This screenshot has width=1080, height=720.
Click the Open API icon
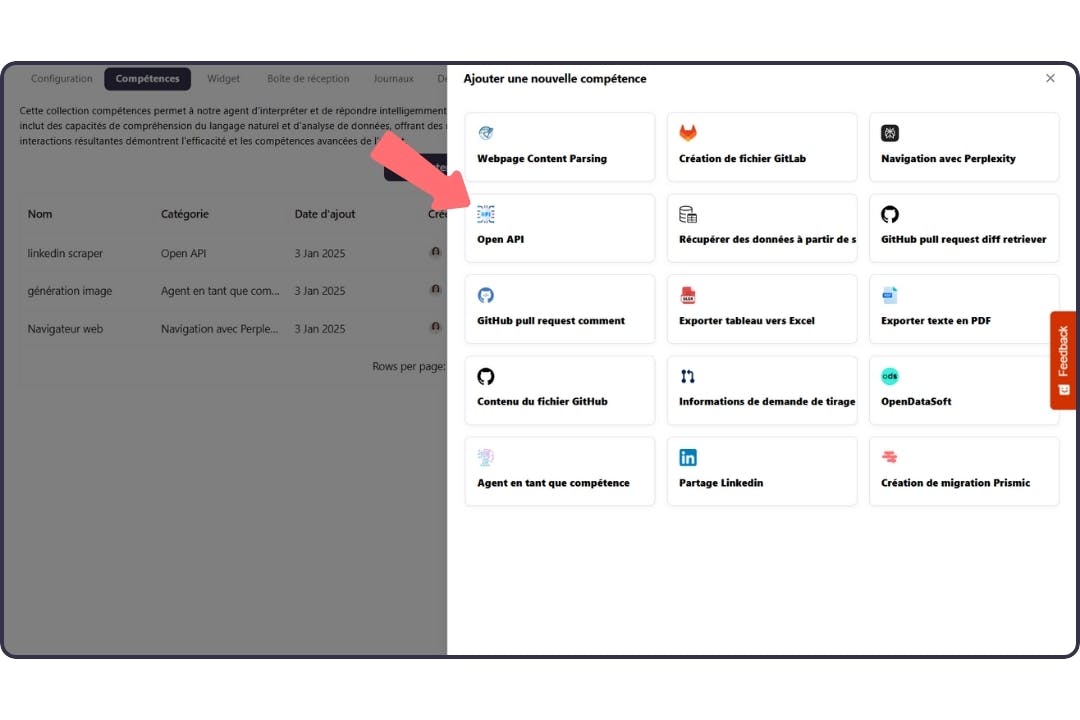(486, 214)
